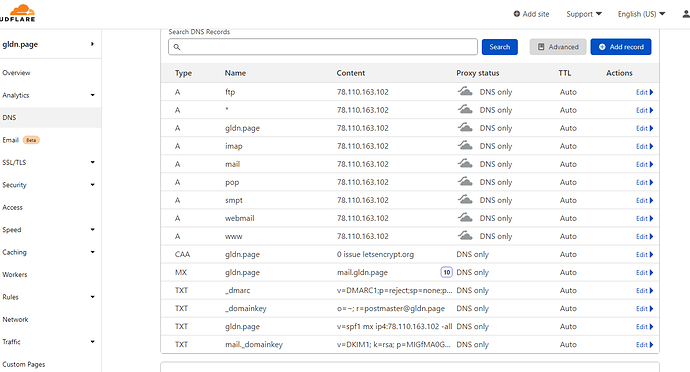Viewport: 690px width, 372px height.
Task: Edit the _dmarc TXT record
Action: pos(645,291)
